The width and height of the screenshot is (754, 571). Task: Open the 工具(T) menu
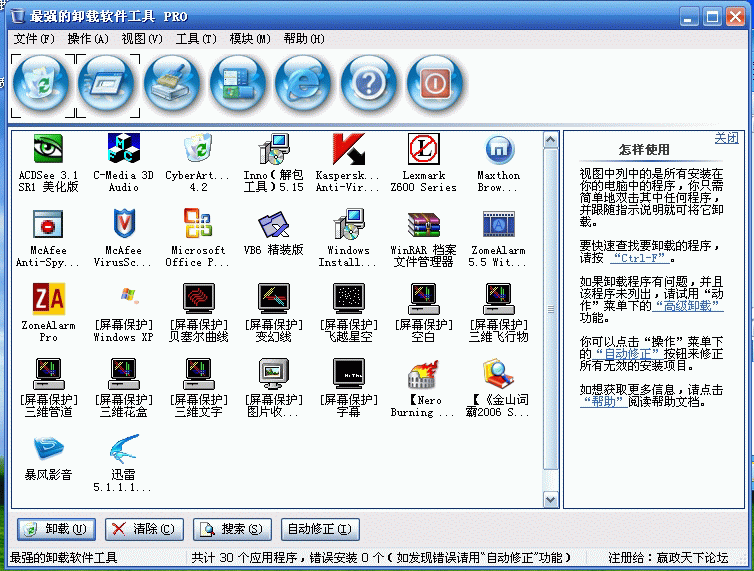point(196,39)
